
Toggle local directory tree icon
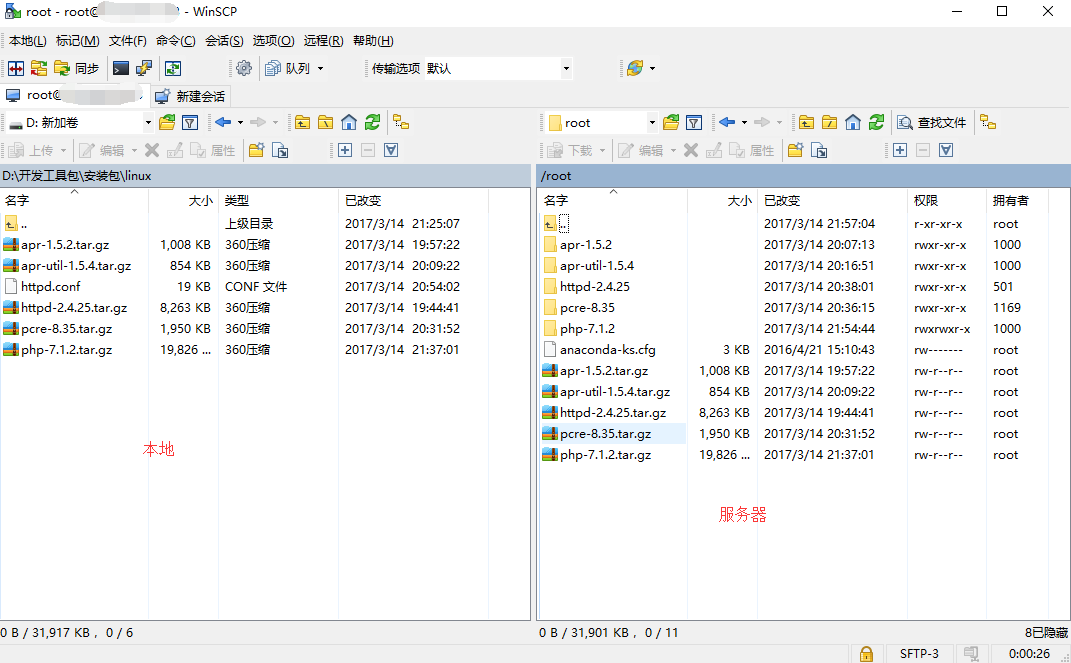pyautogui.click(x=401, y=123)
